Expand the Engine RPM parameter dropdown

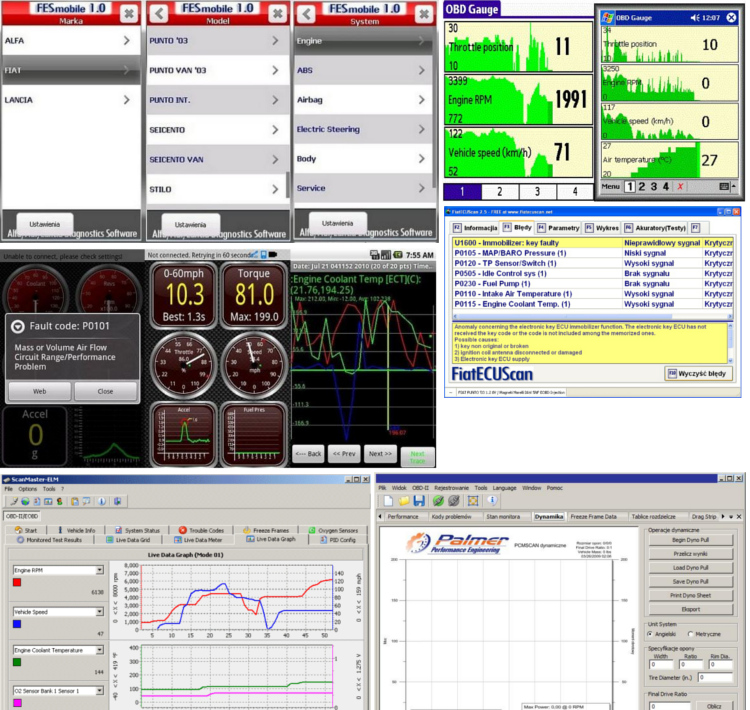(x=100, y=570)
